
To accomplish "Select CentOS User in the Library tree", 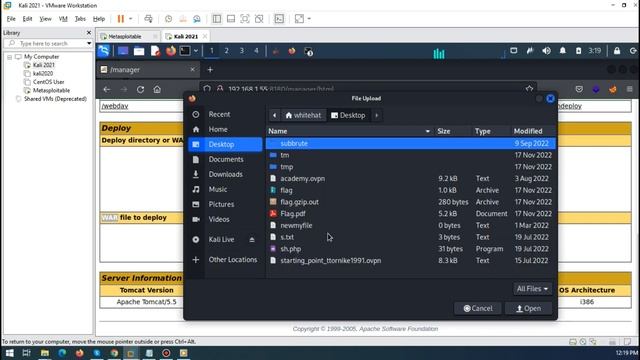I will [x=49, y=82].
